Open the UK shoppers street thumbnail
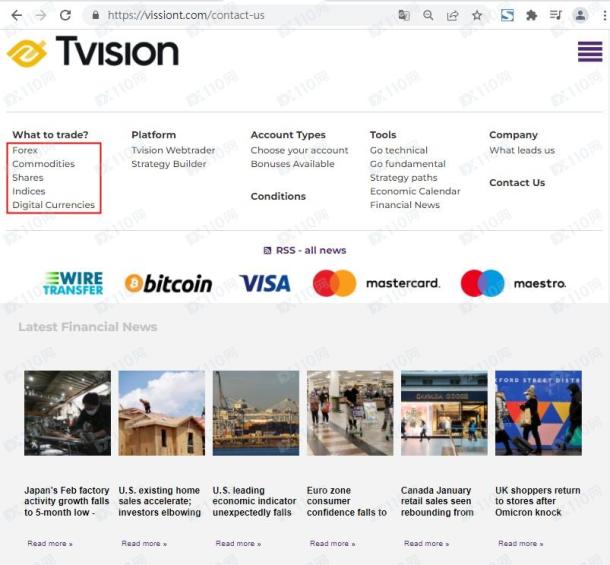610x565 pixels. pyautogui.click(x=538, y=413)
